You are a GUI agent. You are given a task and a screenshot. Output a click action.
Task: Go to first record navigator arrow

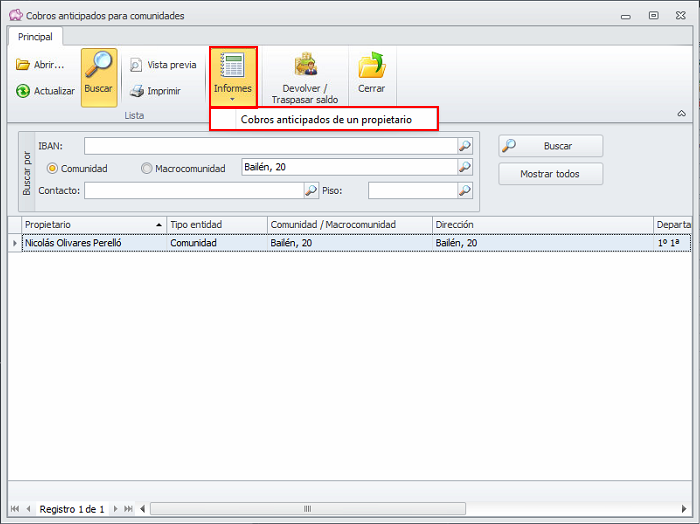[x=15, y=508]
